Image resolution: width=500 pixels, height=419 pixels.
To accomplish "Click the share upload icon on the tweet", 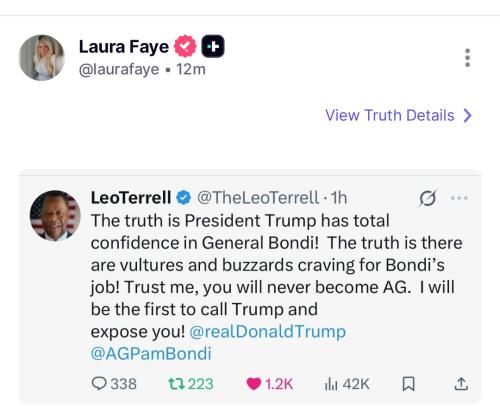I will (x=461, y=384).
